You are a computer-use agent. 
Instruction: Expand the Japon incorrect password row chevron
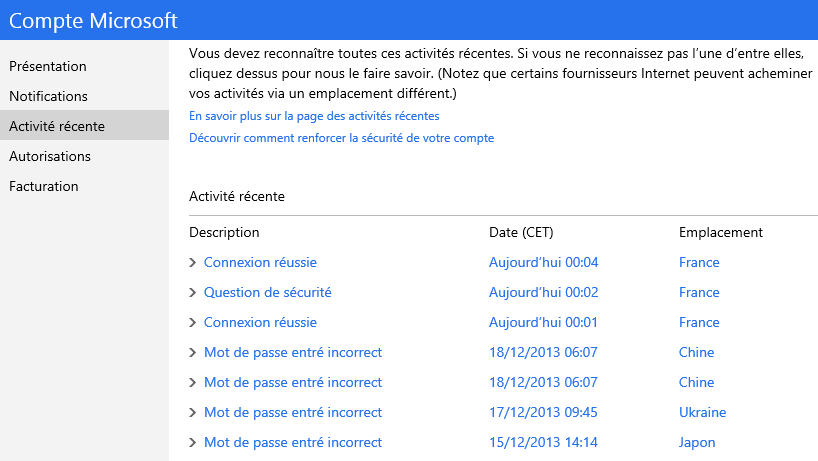point(193,443)
